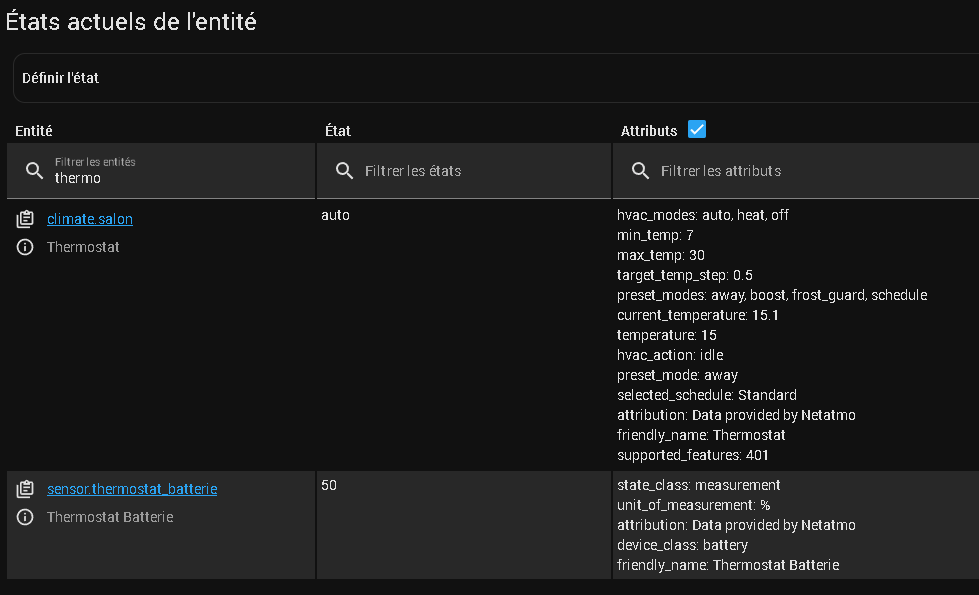This screenshot has width=979, height=595.
Task: Click the Attributs column label
Action: tap(649, 131)
